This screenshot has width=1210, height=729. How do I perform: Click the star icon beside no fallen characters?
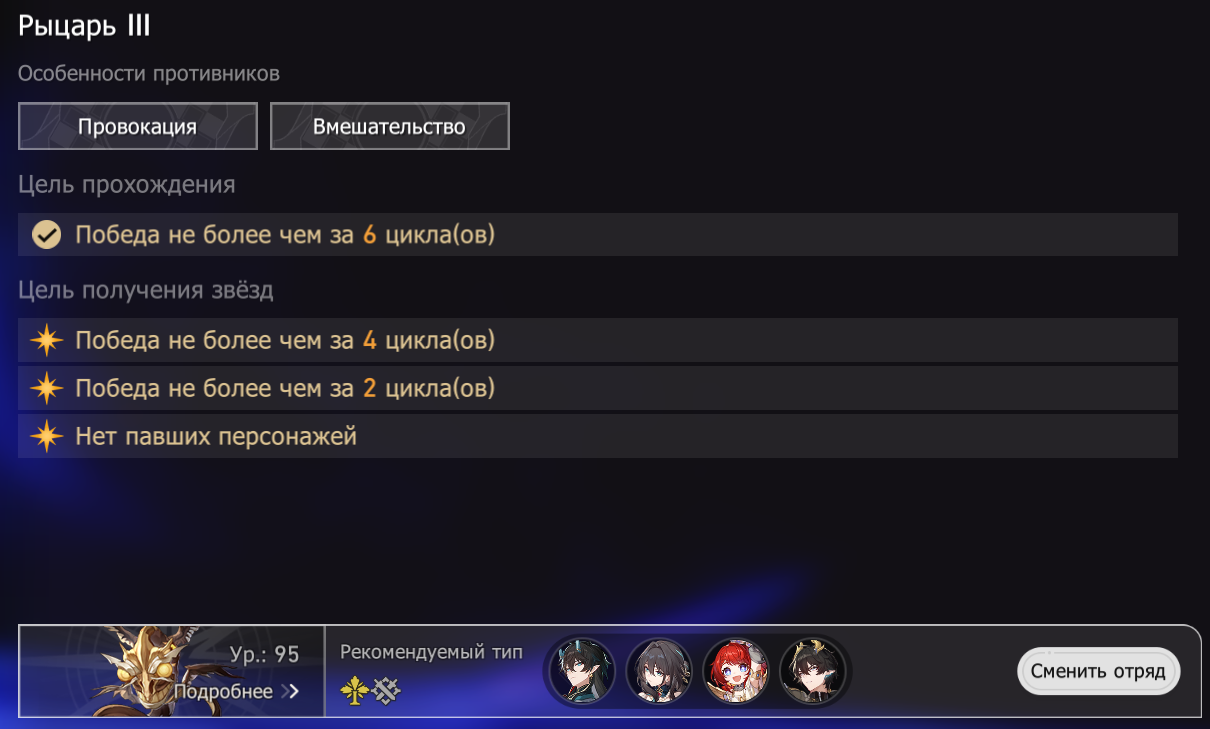(46, 436)
